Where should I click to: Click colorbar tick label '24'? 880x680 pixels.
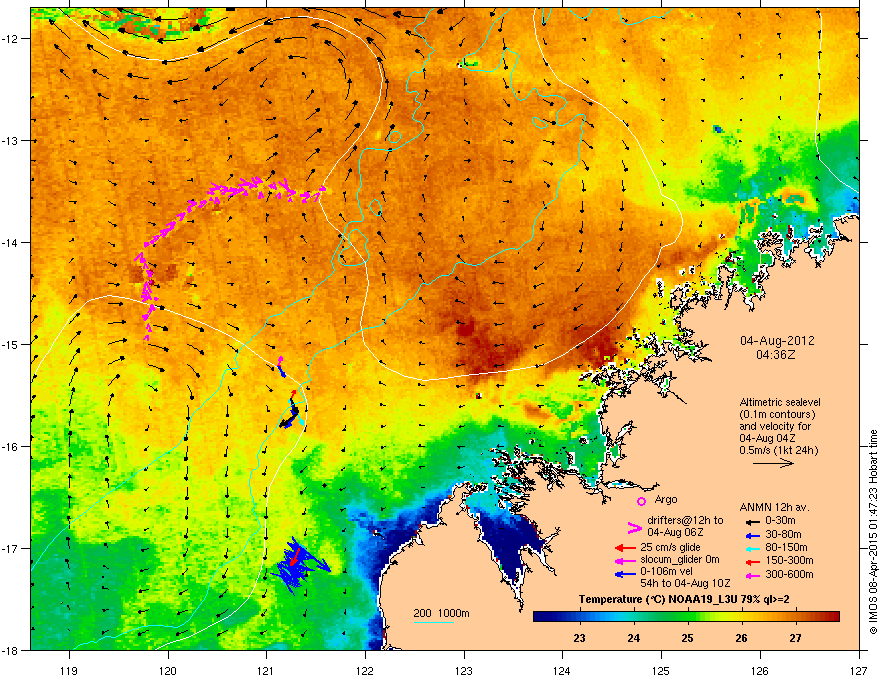(x=634, y=638)
